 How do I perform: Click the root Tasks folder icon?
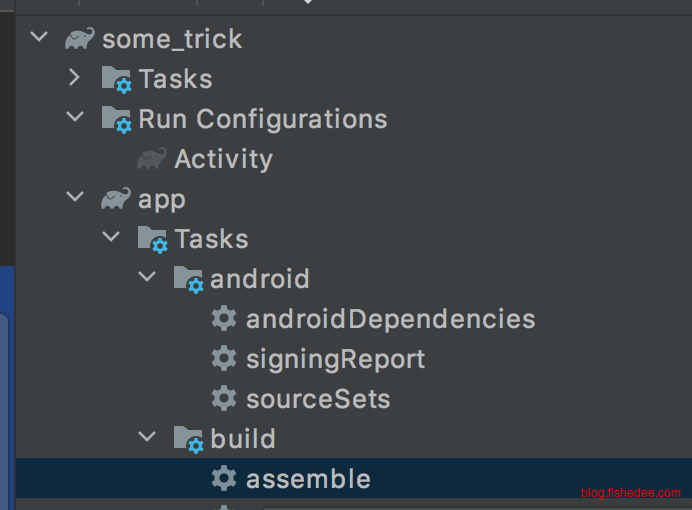pyautogui.click(x=117, y=79)
